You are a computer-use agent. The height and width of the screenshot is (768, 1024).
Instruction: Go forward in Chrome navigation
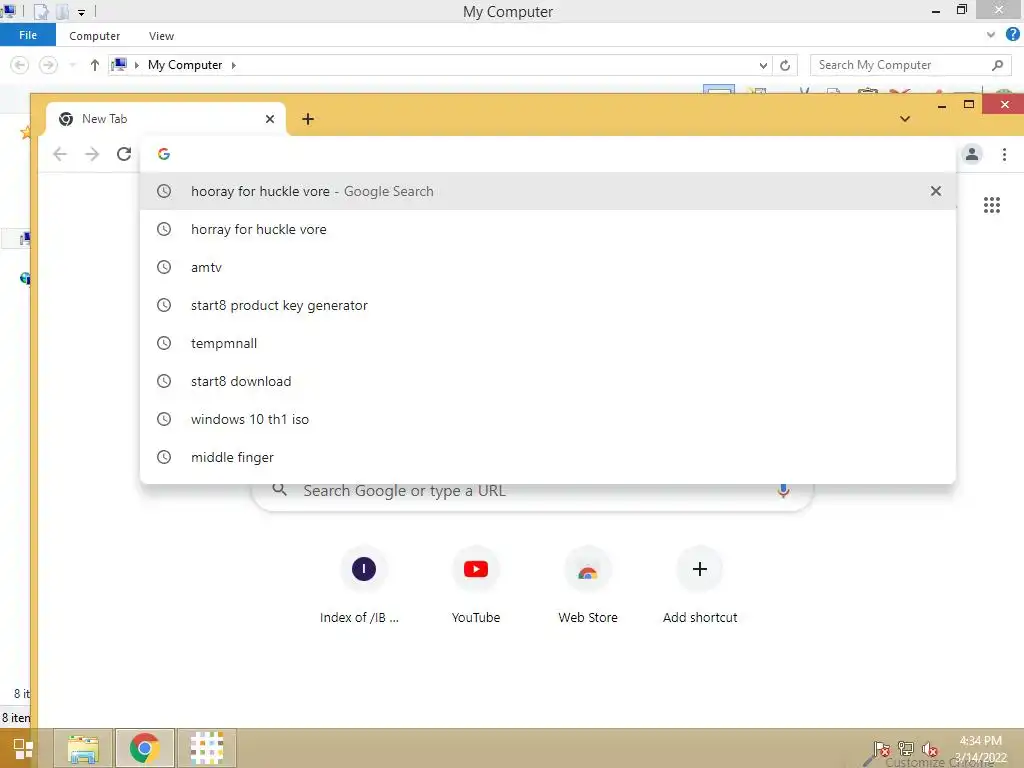(92, 154)
